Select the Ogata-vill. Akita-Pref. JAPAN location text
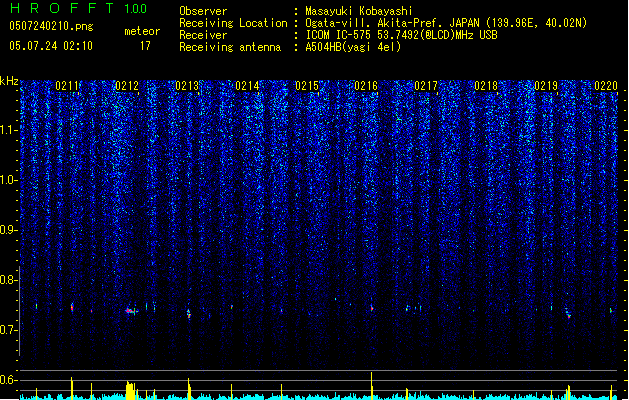Image resolution: width=629 pixels, height=400 pixels. (446, 23)
